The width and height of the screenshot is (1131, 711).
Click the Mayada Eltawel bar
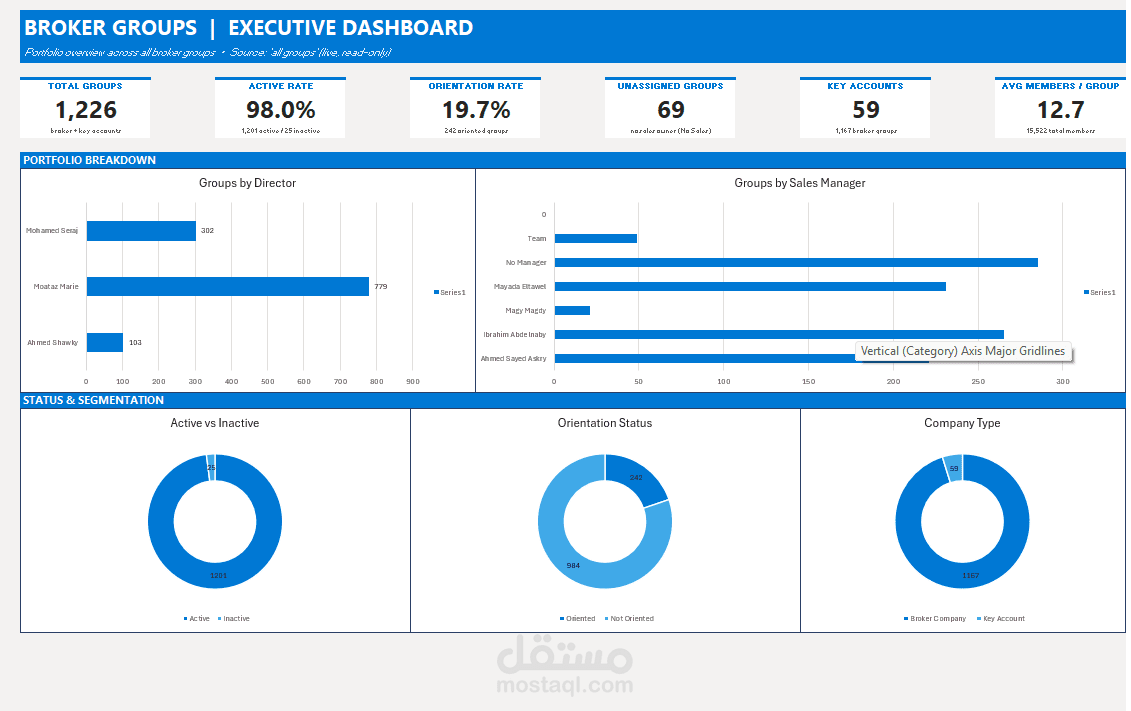coord(750,286)
